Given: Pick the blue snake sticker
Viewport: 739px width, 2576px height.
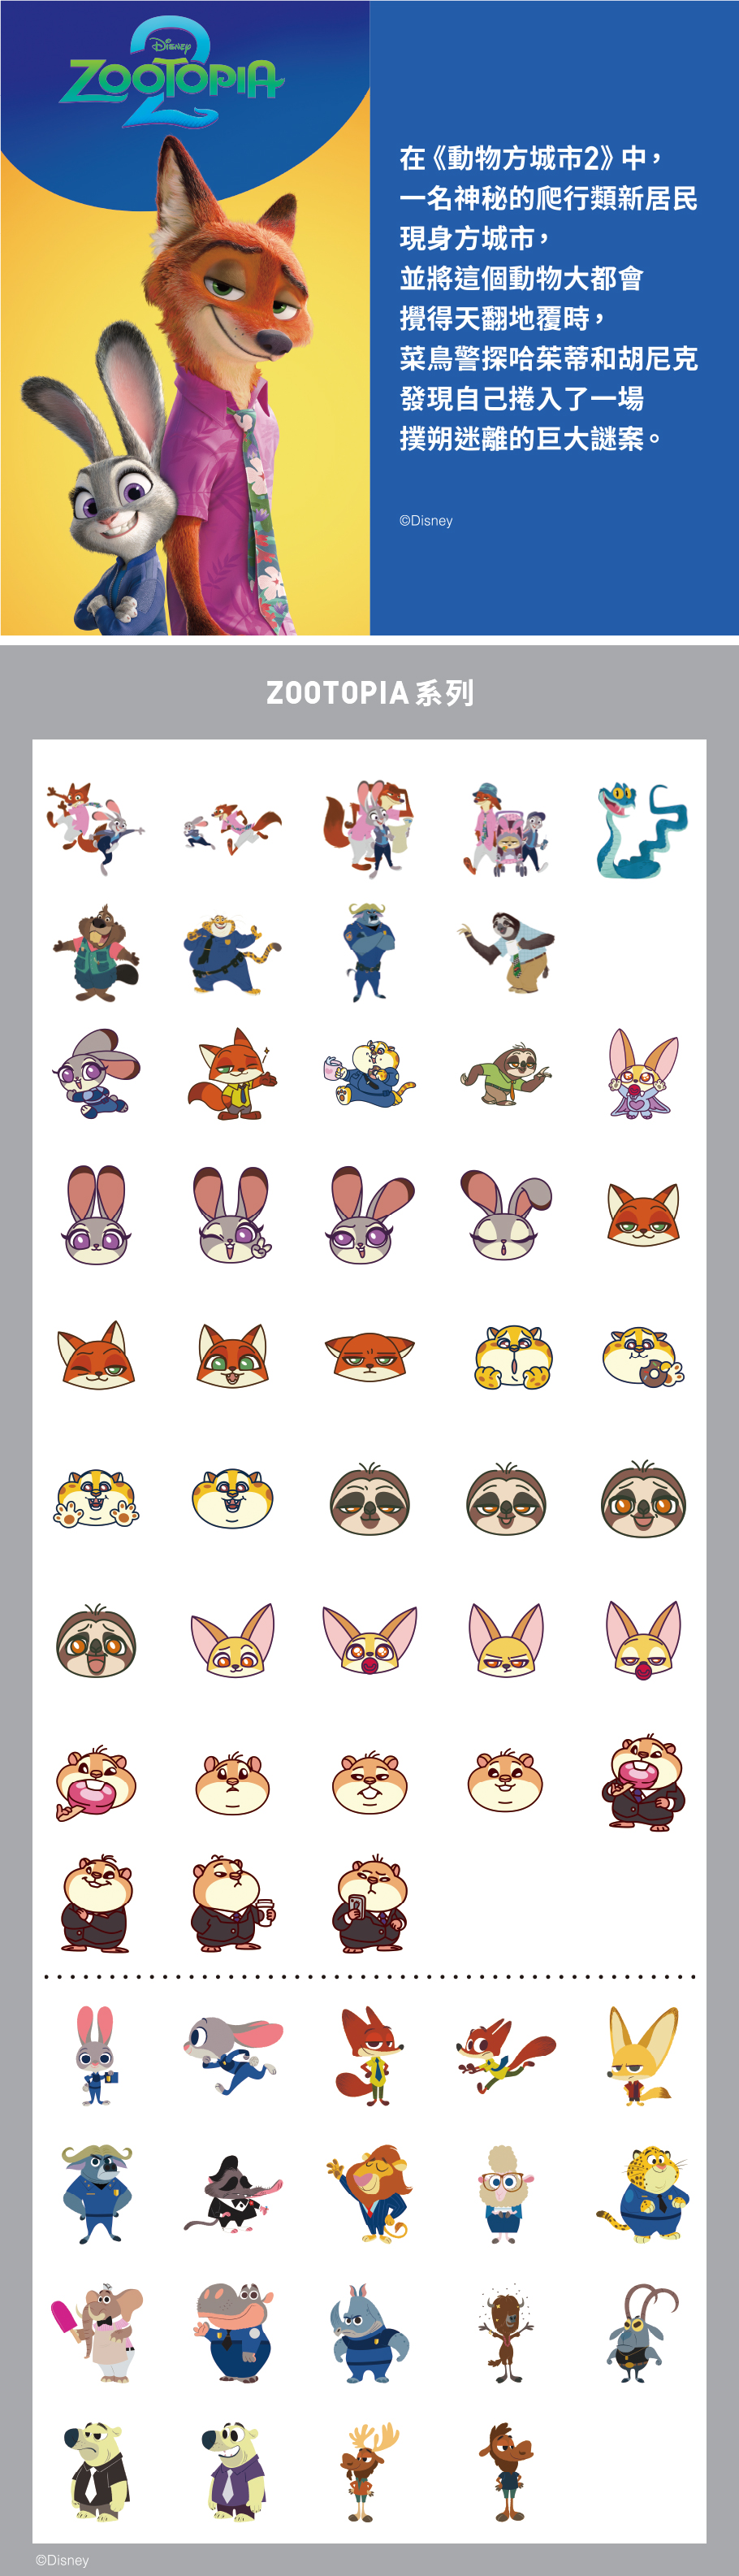Looking at the screenshot, I should pos(643,830).
